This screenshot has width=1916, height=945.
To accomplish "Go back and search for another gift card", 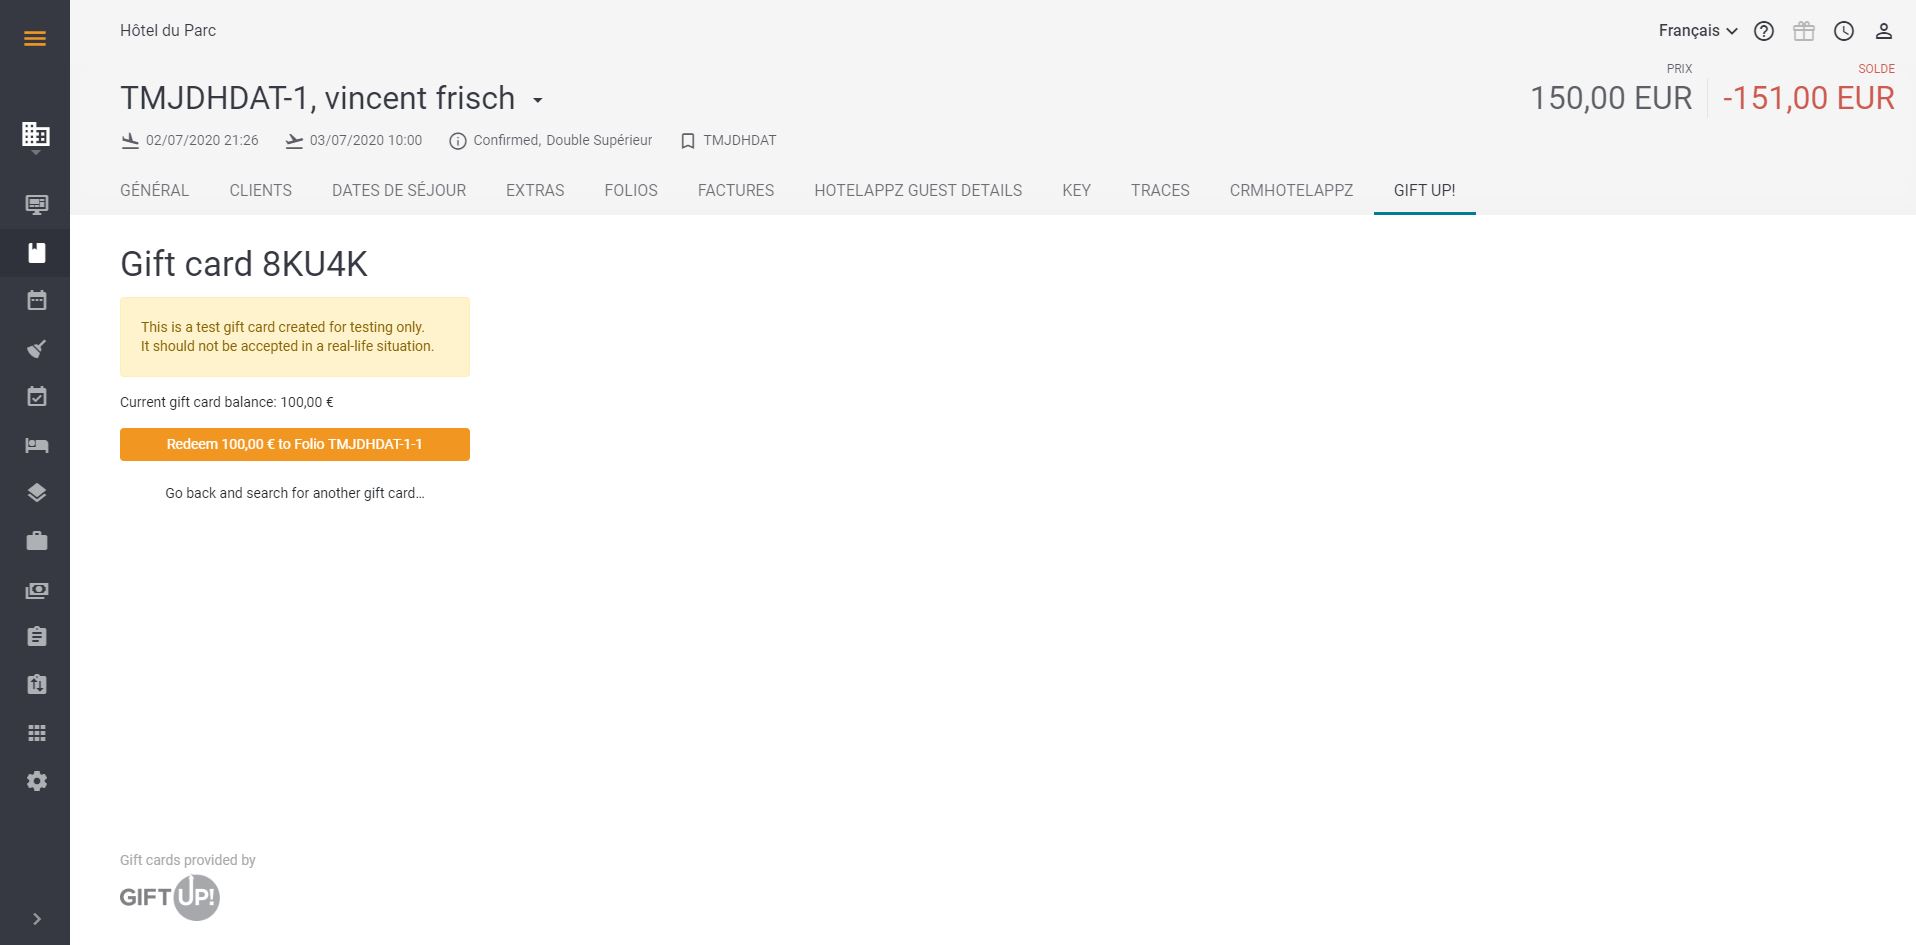I will coord(295,493).
